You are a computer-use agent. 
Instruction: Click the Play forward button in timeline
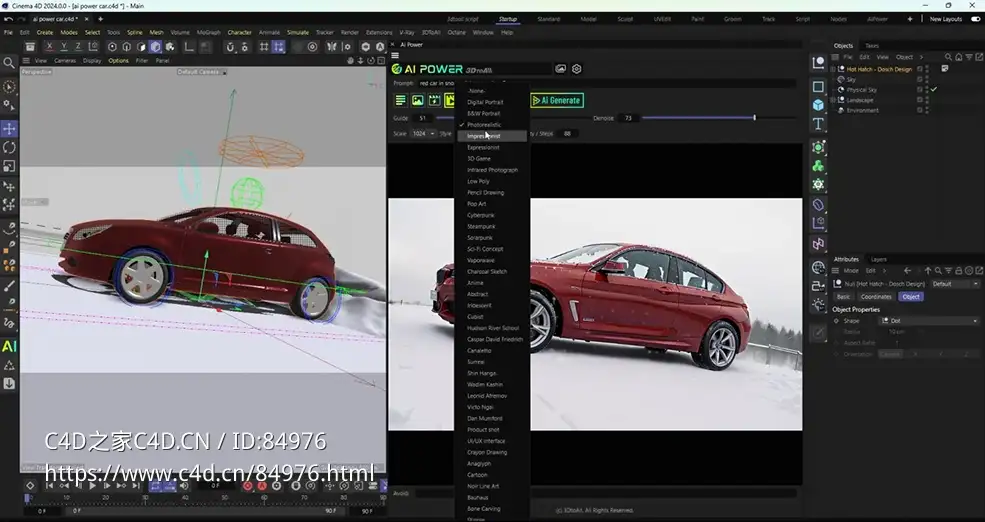(x=93, y=486)
